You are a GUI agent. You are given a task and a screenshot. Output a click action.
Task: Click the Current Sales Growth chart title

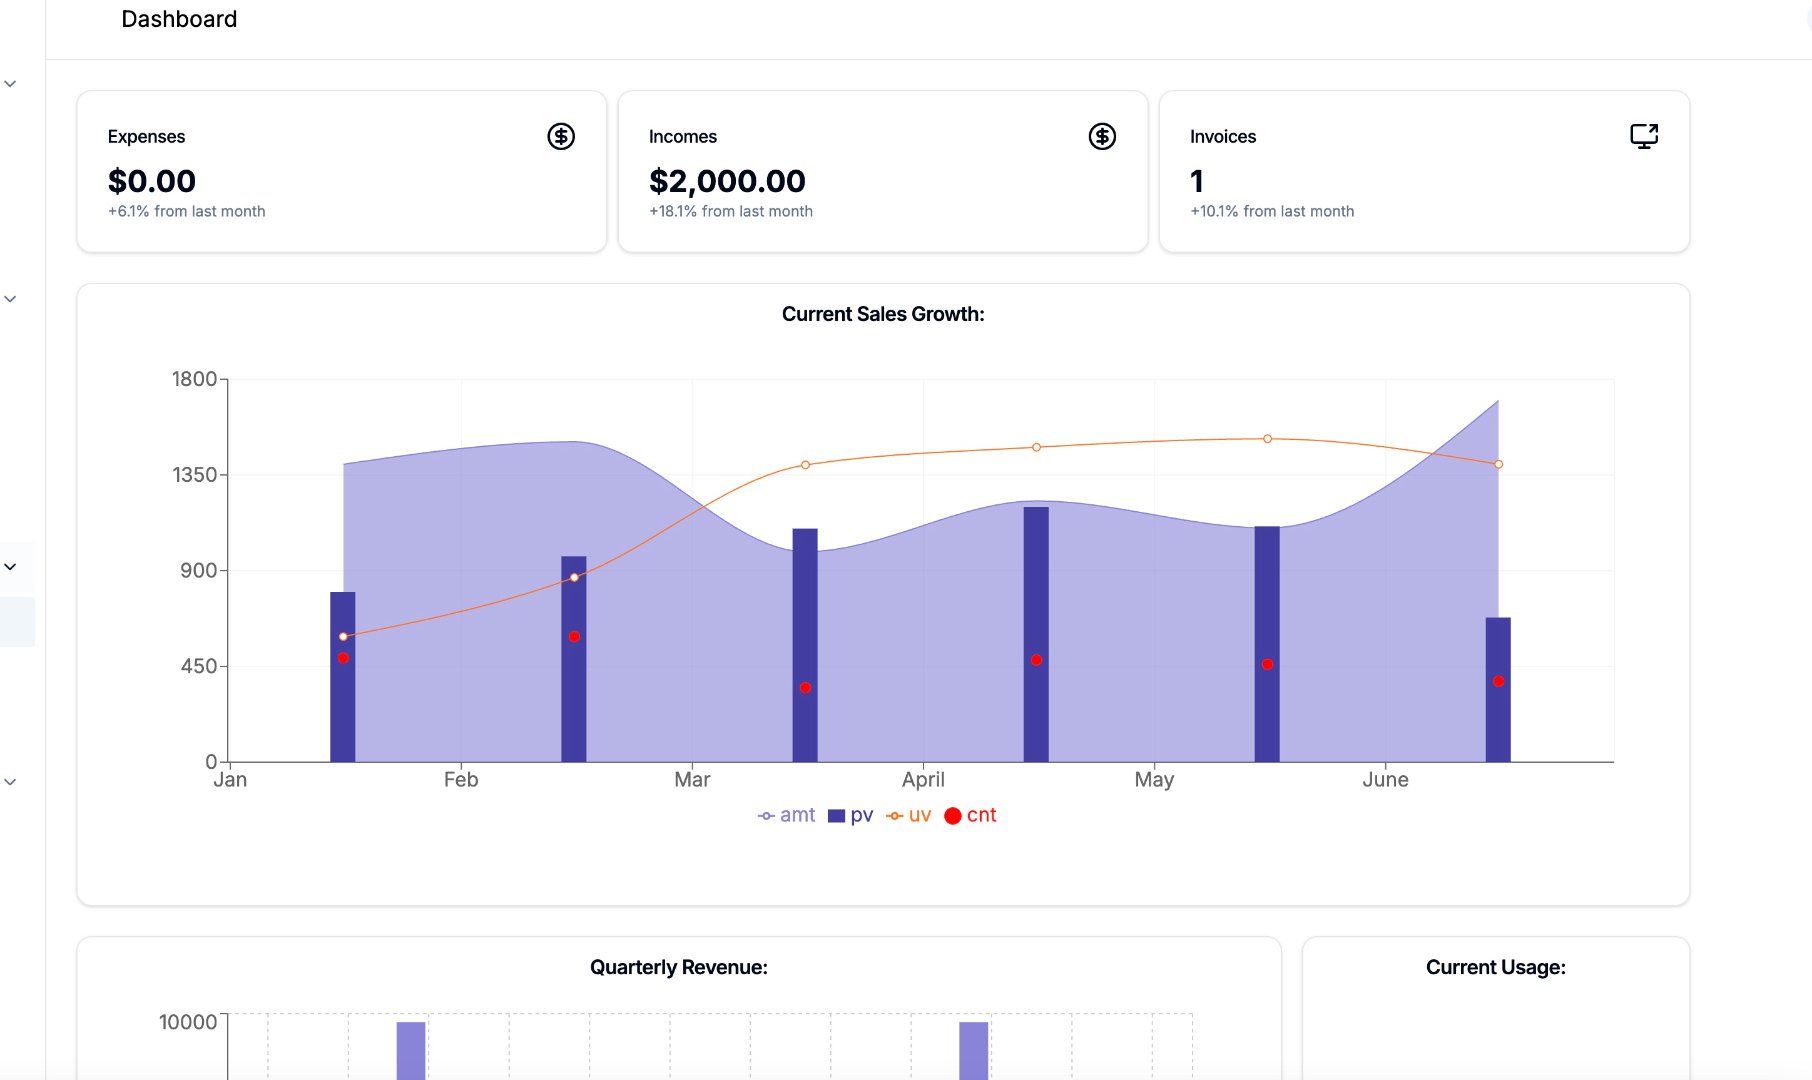point(883,314)
